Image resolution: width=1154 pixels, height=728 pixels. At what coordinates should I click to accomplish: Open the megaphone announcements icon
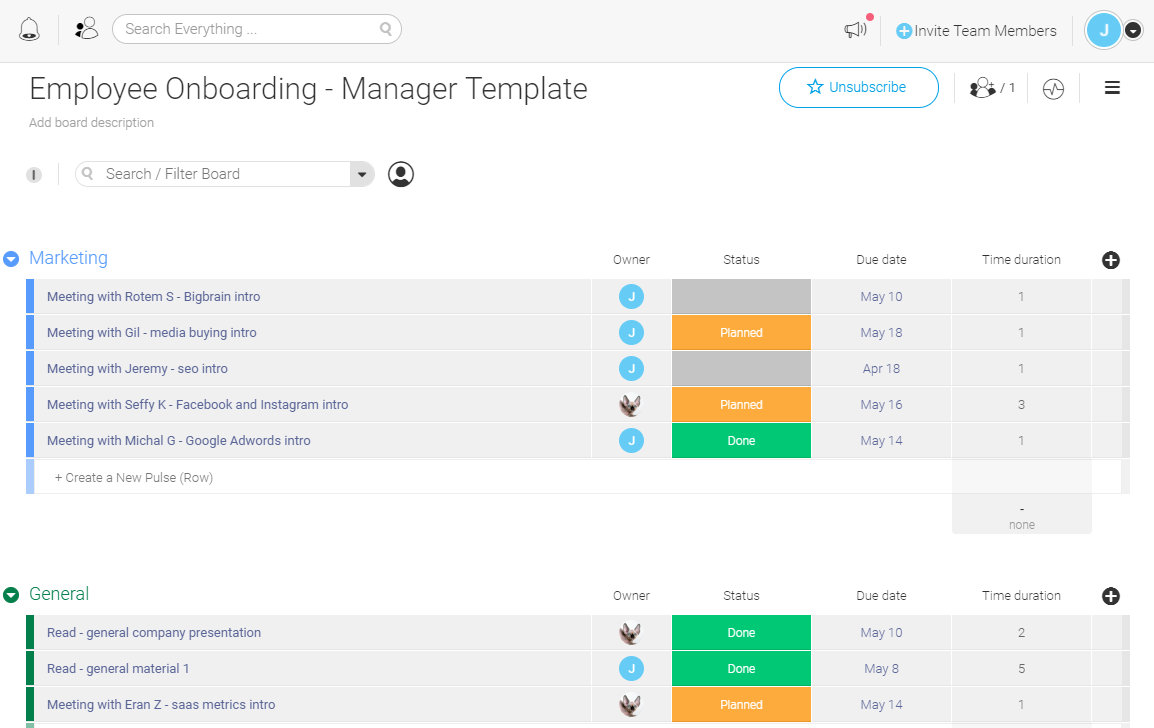pyautogui.click(x=855, y=30)
